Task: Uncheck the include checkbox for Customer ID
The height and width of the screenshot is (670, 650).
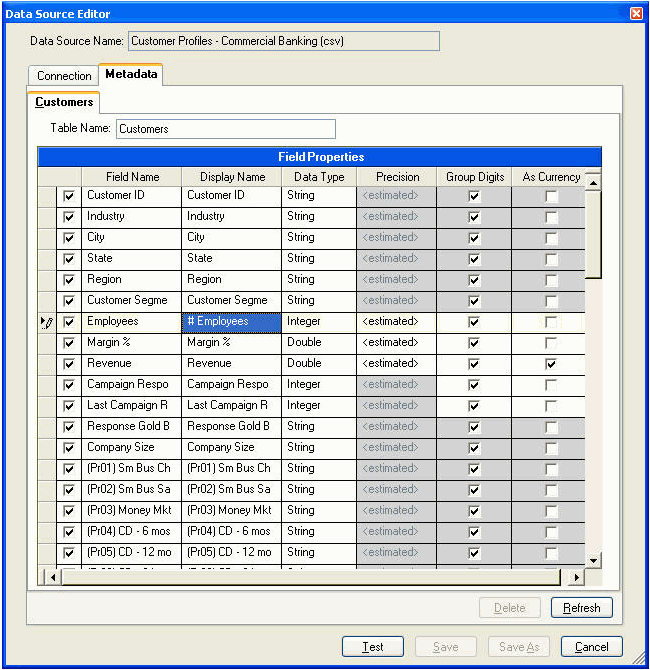Action: pyautogui.click(x=69, y=196)
